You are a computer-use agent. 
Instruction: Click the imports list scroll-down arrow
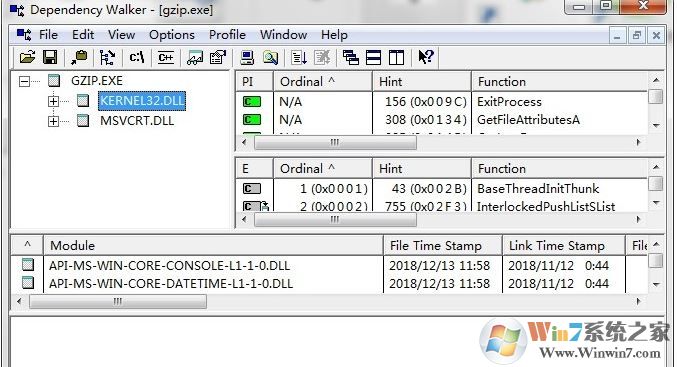[x=656, y=126]
